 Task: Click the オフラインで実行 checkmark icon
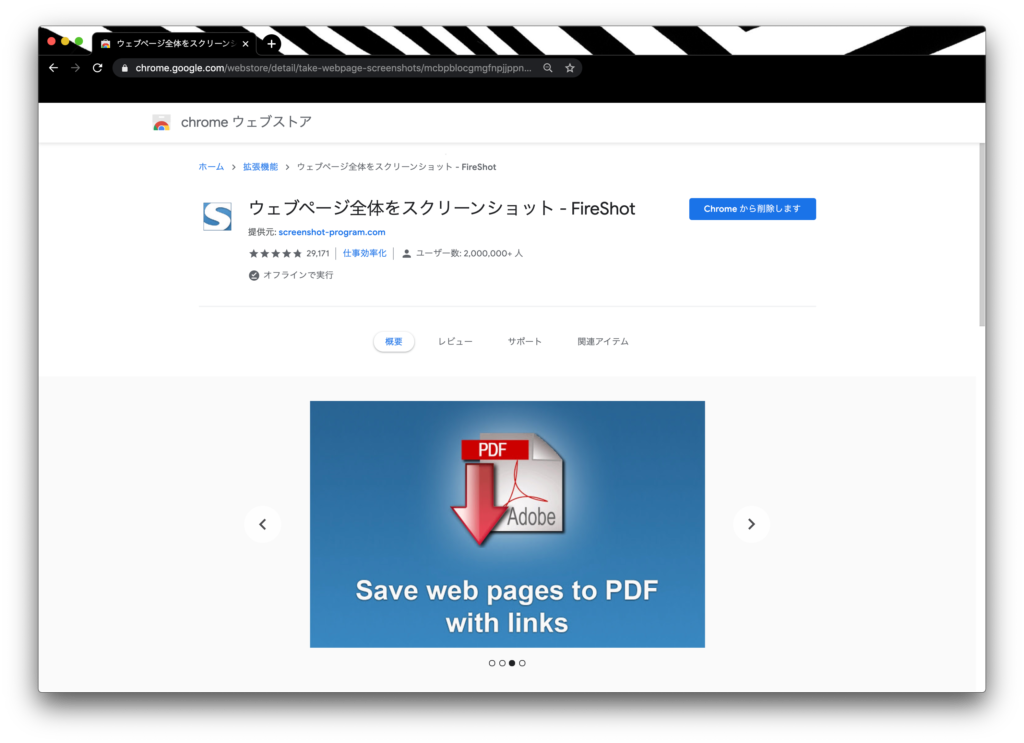coord(254,276)
